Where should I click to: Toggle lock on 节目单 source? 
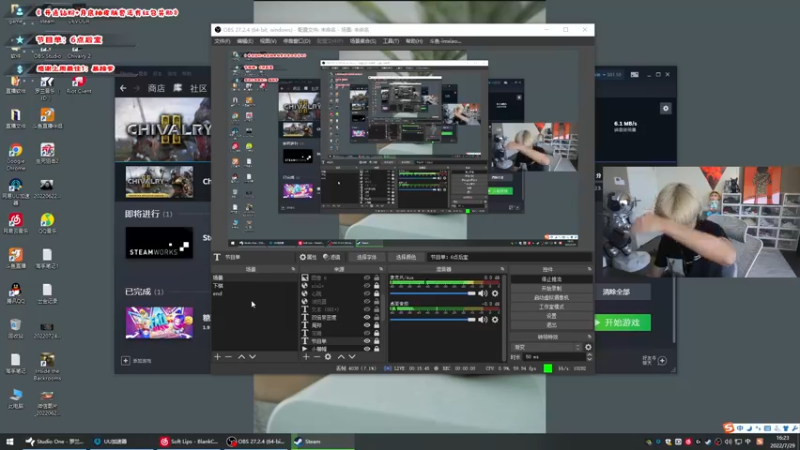(x=377, y=341)
